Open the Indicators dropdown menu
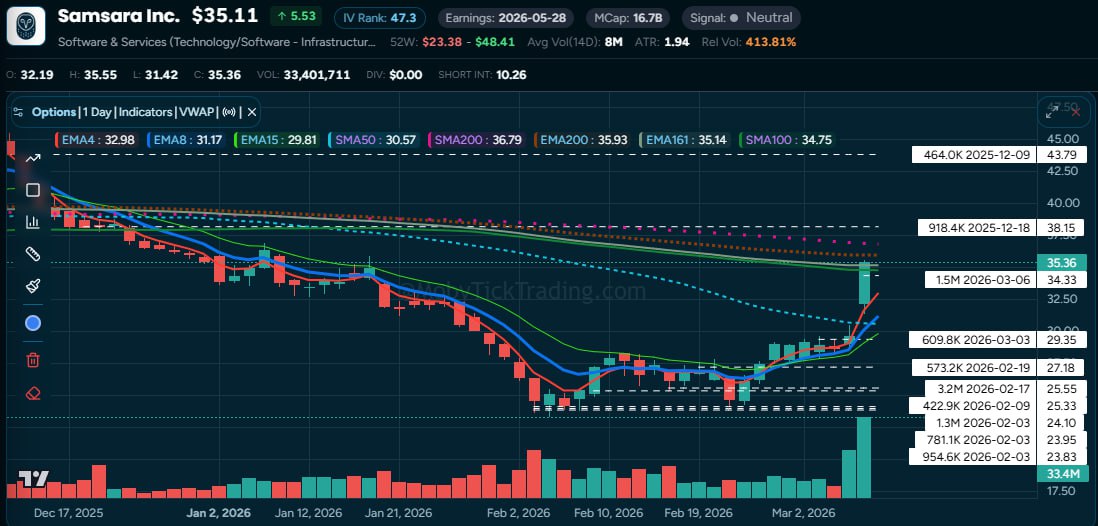Image resolution: width=1098 pixels, height=526 pixels. (x=147, y=112)
